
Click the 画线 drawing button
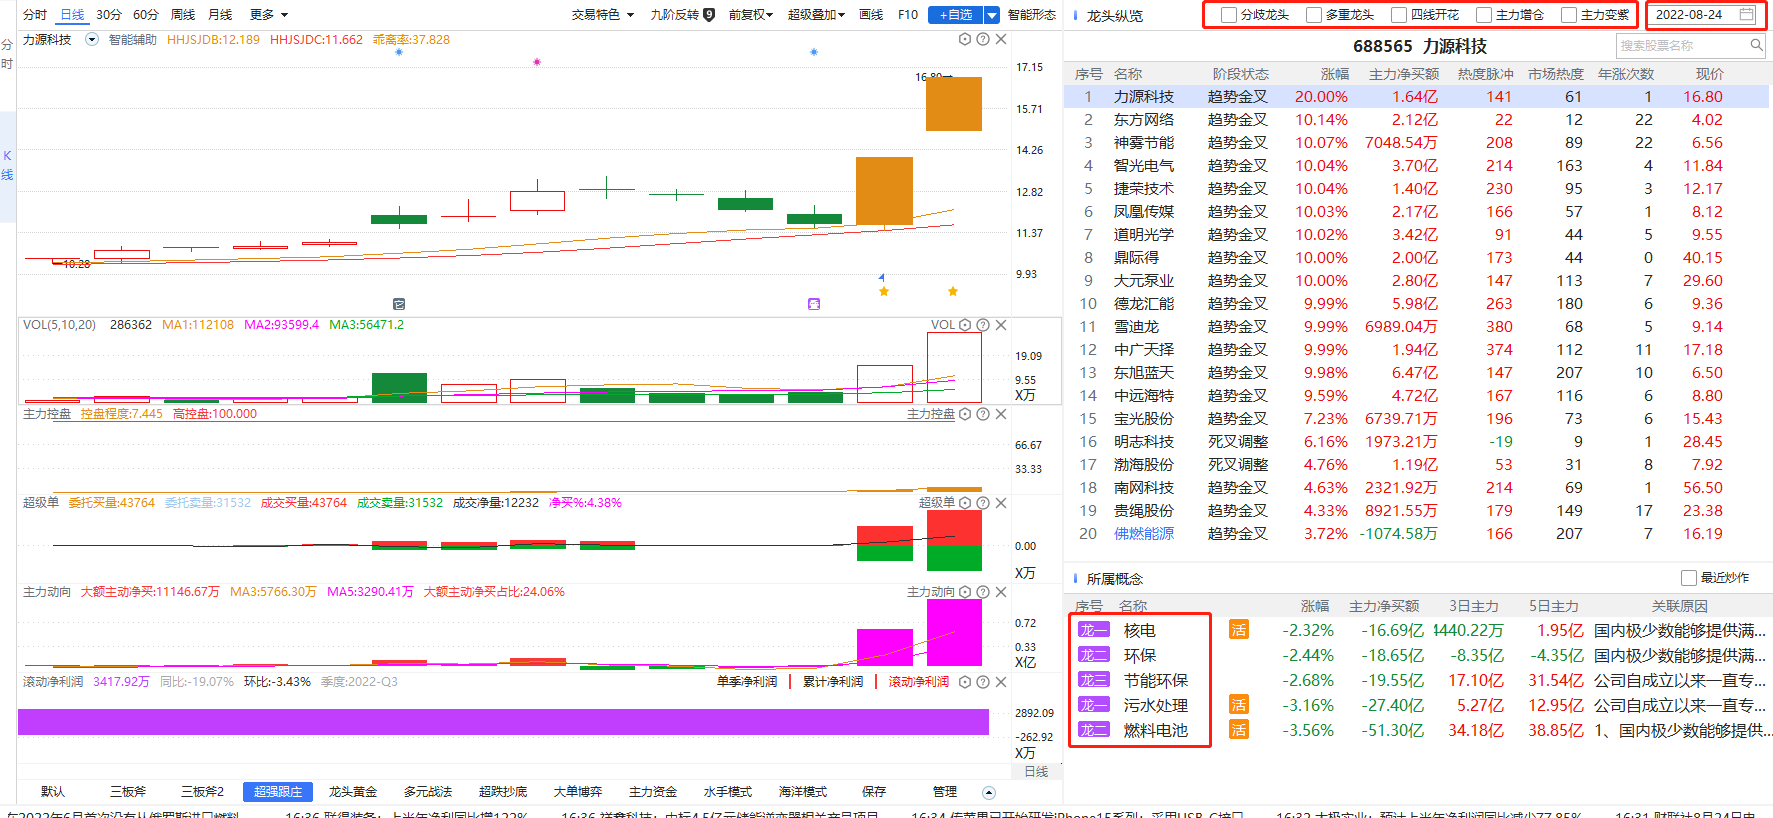coord(872,15)
